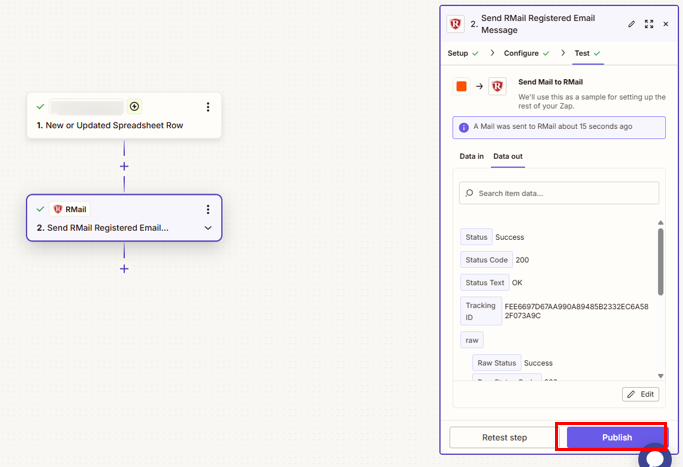This screenshot has height=467, width=683.
Task: Click the Search item data field
Action: (559, 193)
